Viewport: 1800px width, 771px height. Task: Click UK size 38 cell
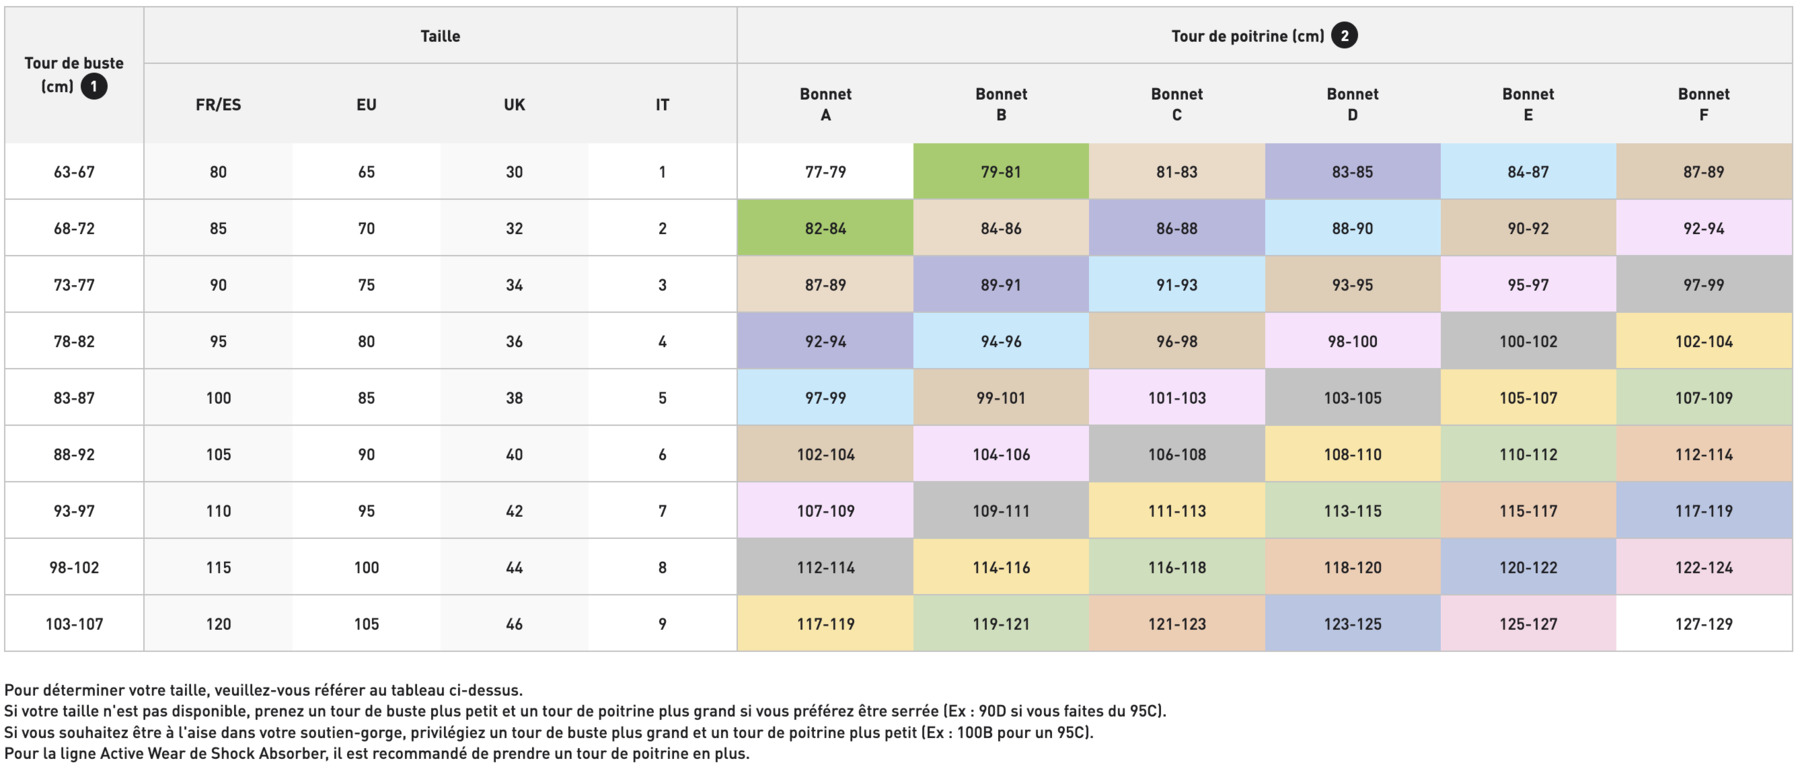tap(514, 398)
